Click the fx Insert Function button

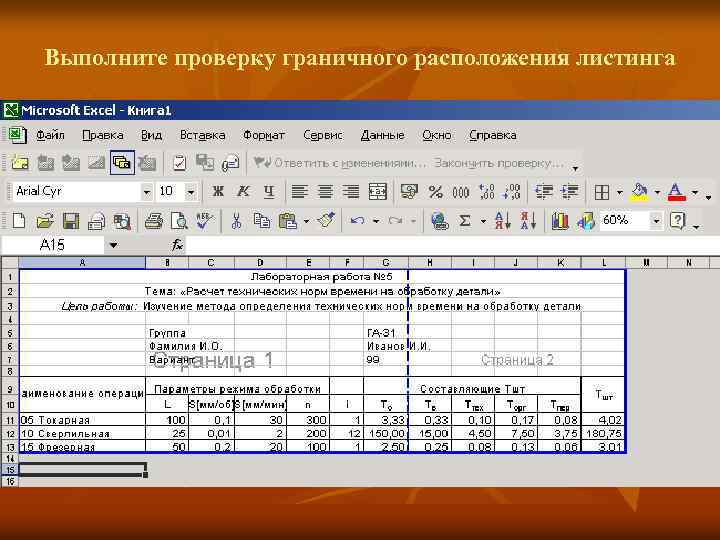point(177,245)
